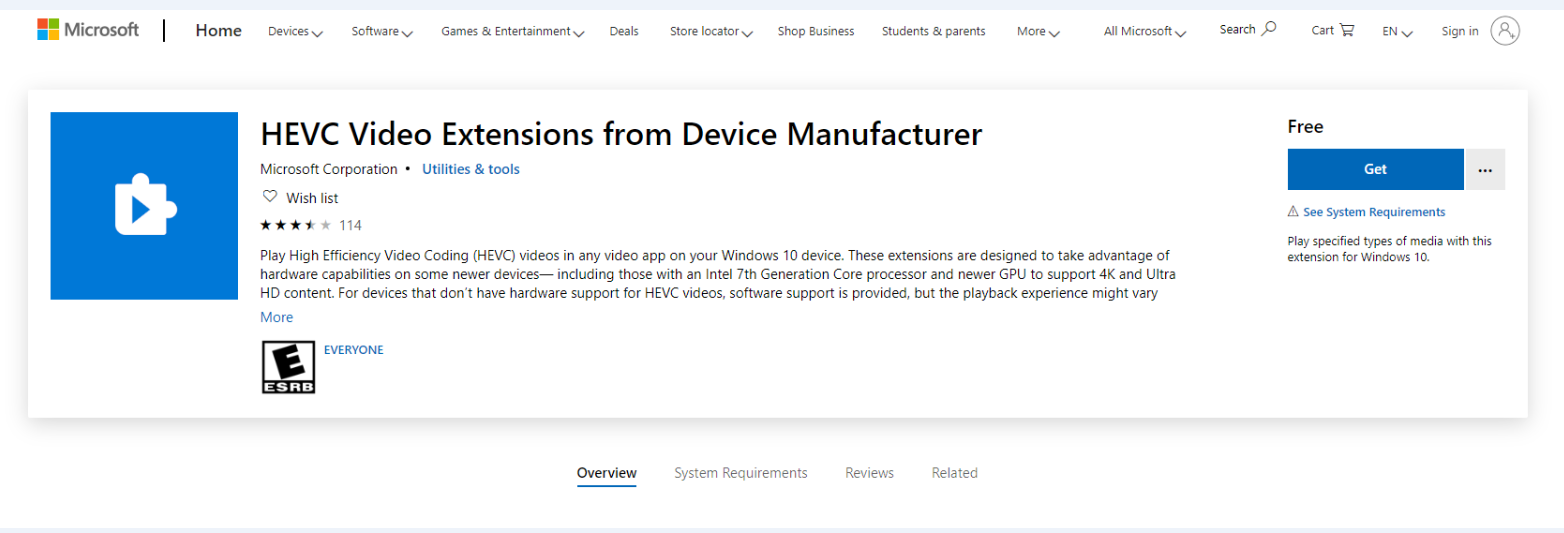The height and width of the screenshot is (533, 1564).
Task: Click the sign-in account avatar icon
Action: click(x=1505, y=31)
